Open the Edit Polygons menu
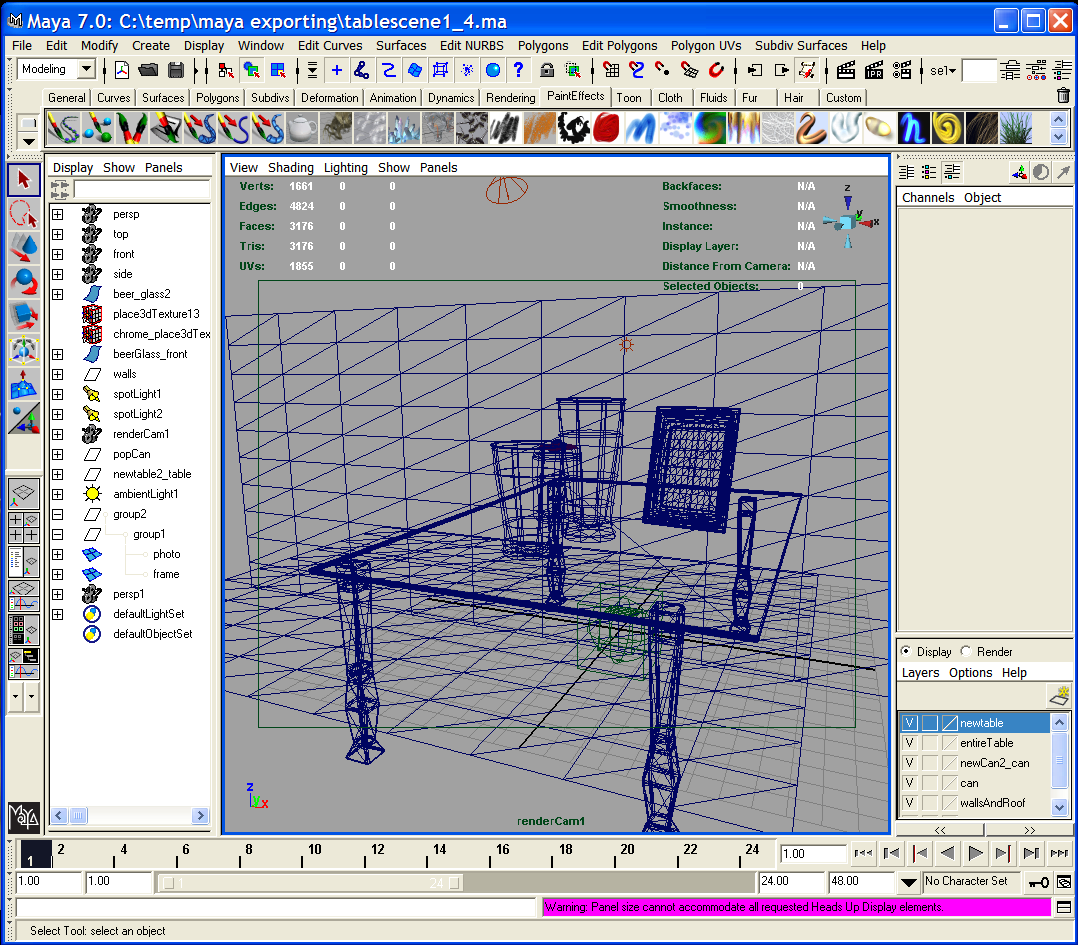 [619, 45]
